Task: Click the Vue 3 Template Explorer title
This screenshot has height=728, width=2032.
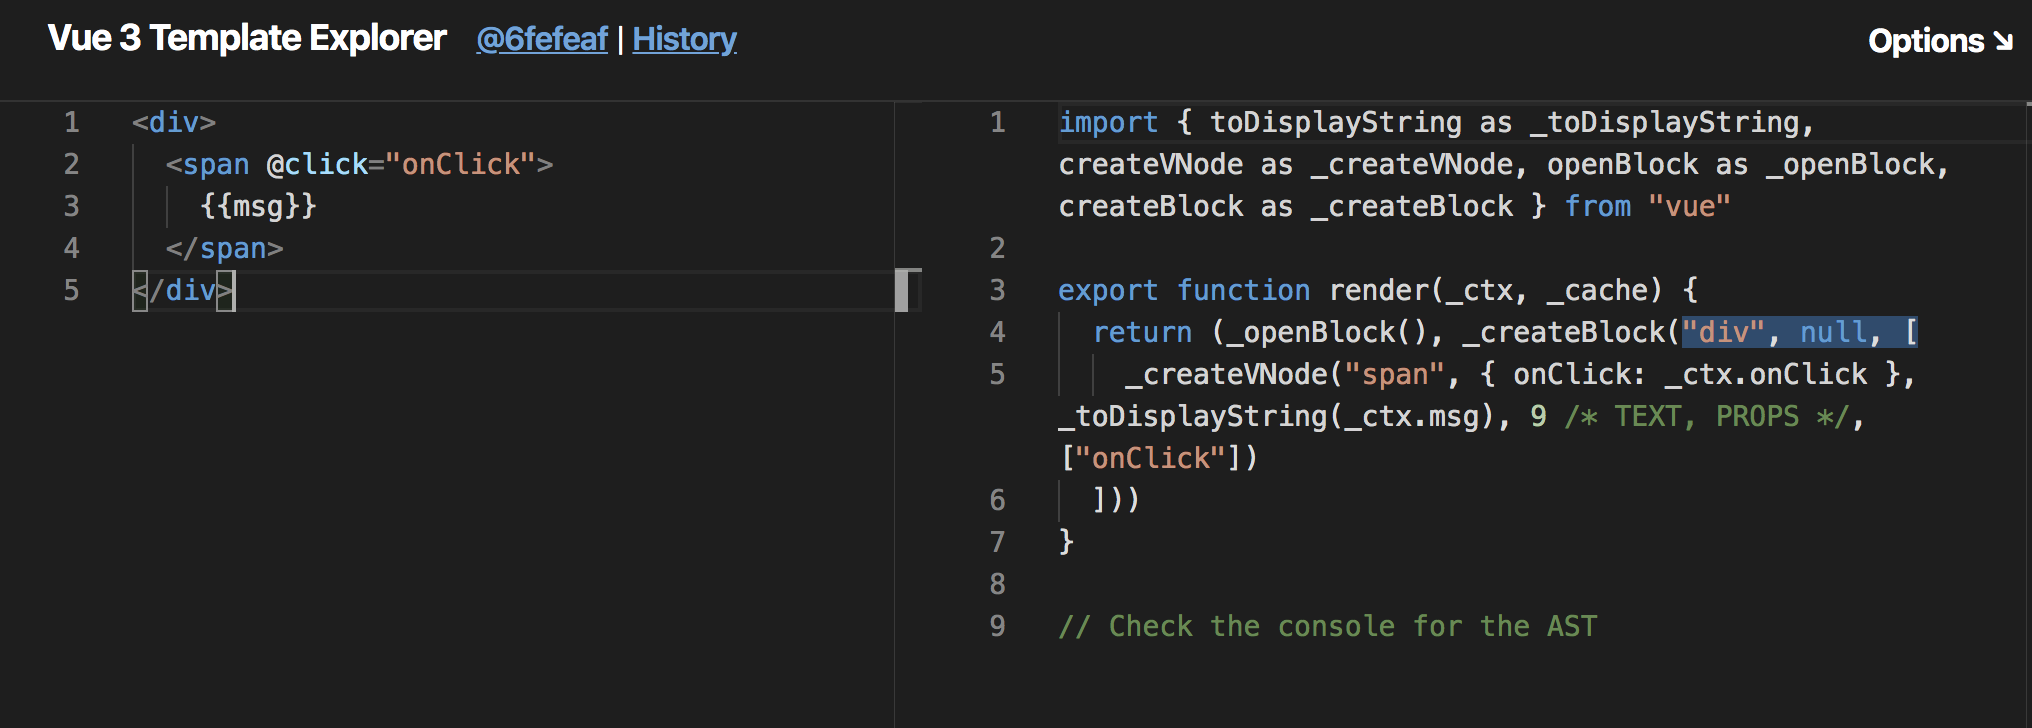Action: [247, 38]
